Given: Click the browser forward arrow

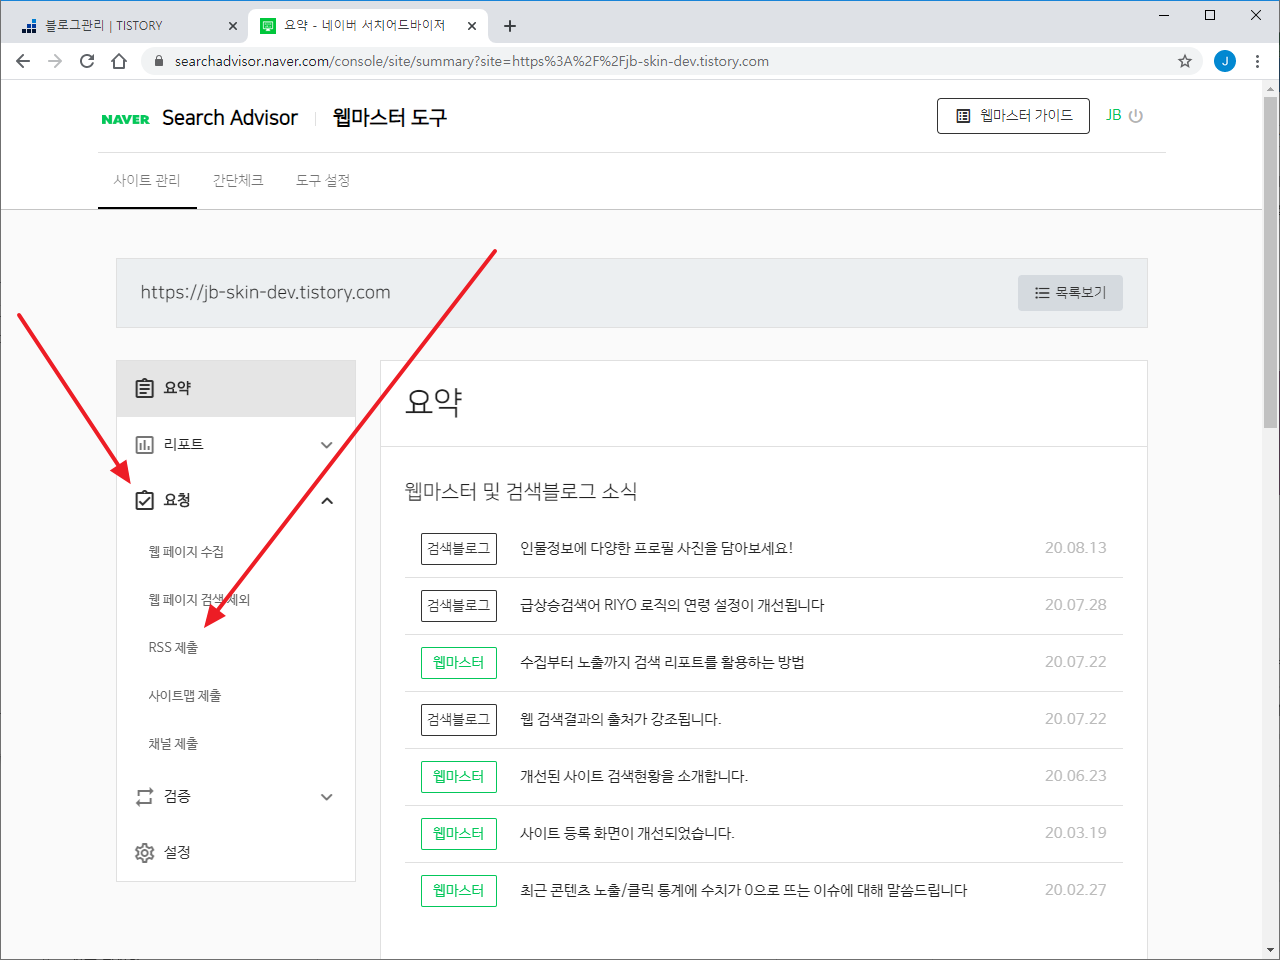Looking at the screenshot, I should coord(55,61).
